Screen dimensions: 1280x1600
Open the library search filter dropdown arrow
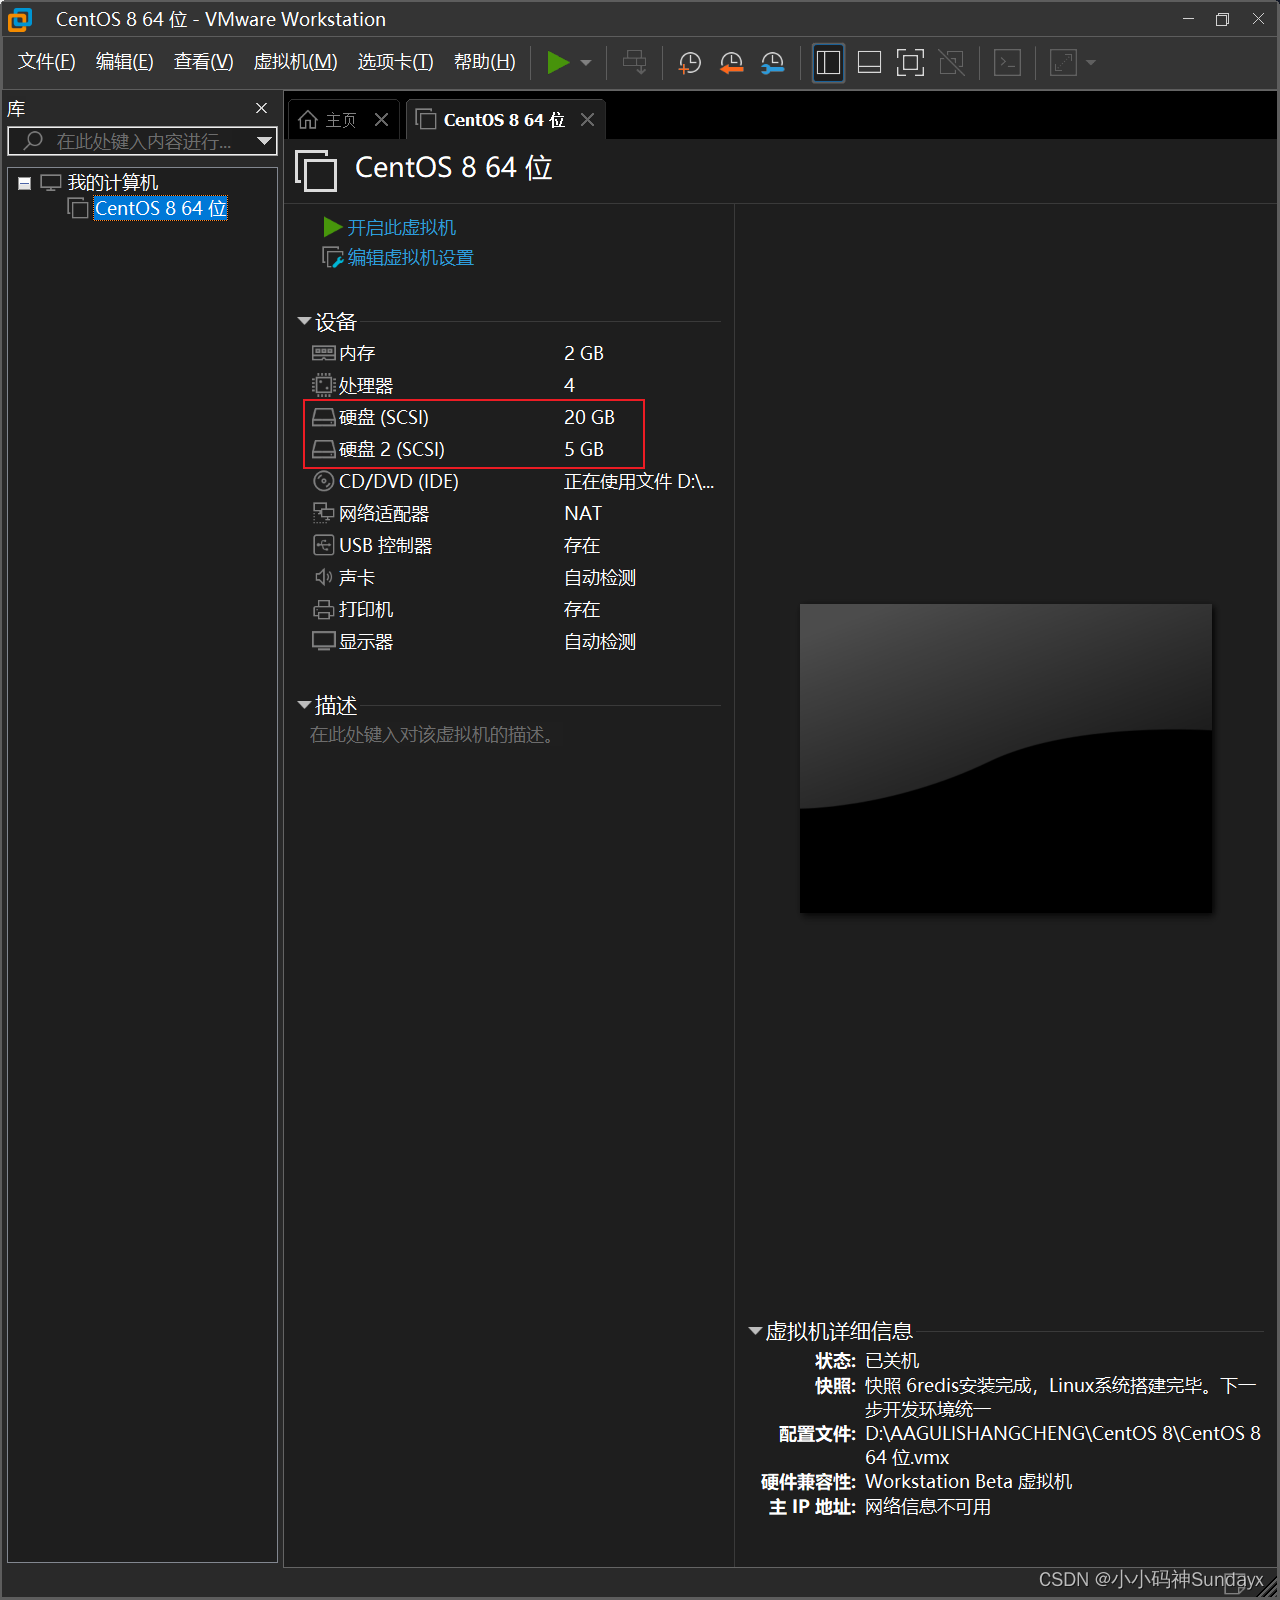click(x=264, y=141)
